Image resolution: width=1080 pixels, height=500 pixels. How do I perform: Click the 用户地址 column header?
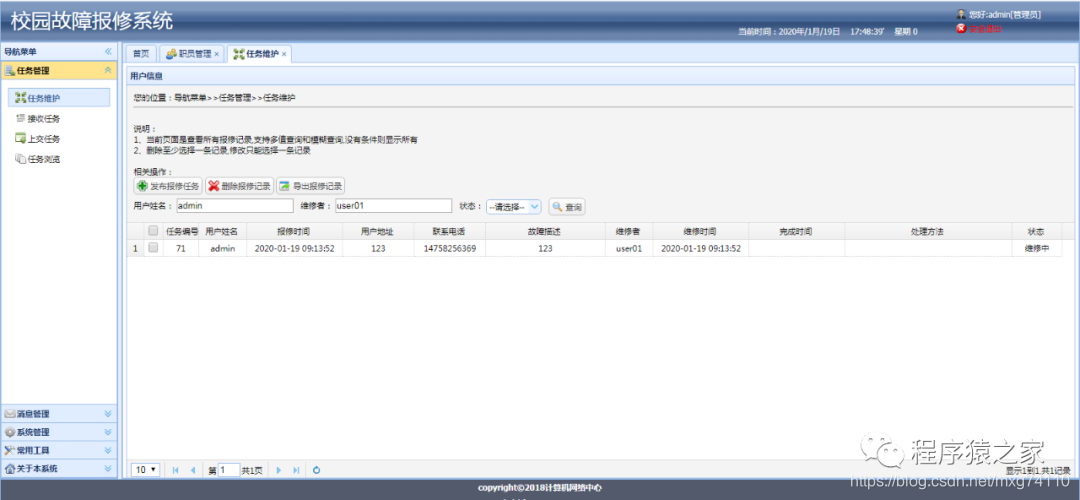[x=377, y=231]
